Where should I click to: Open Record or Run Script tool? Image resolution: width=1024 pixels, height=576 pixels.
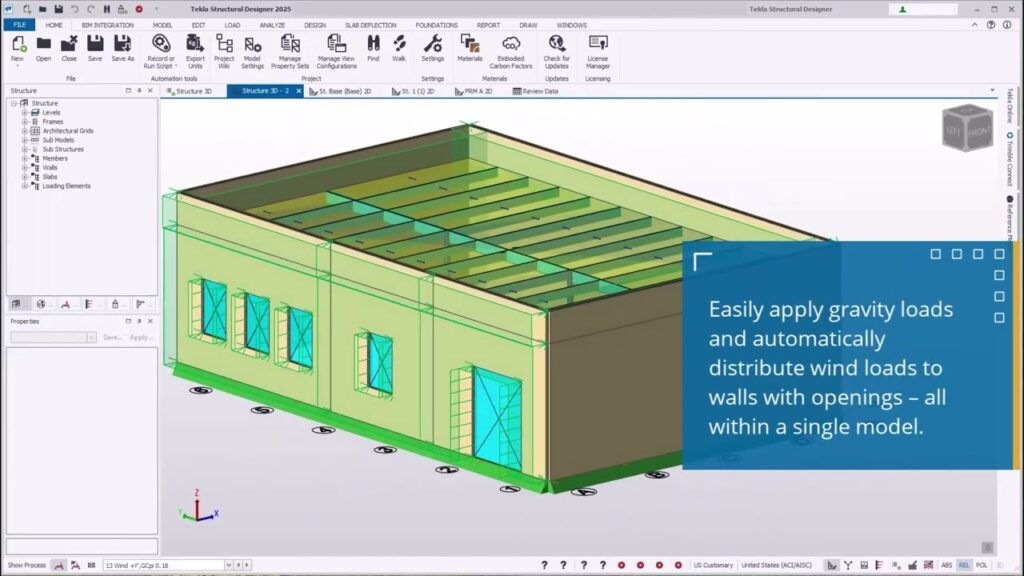tap(160, 52)
